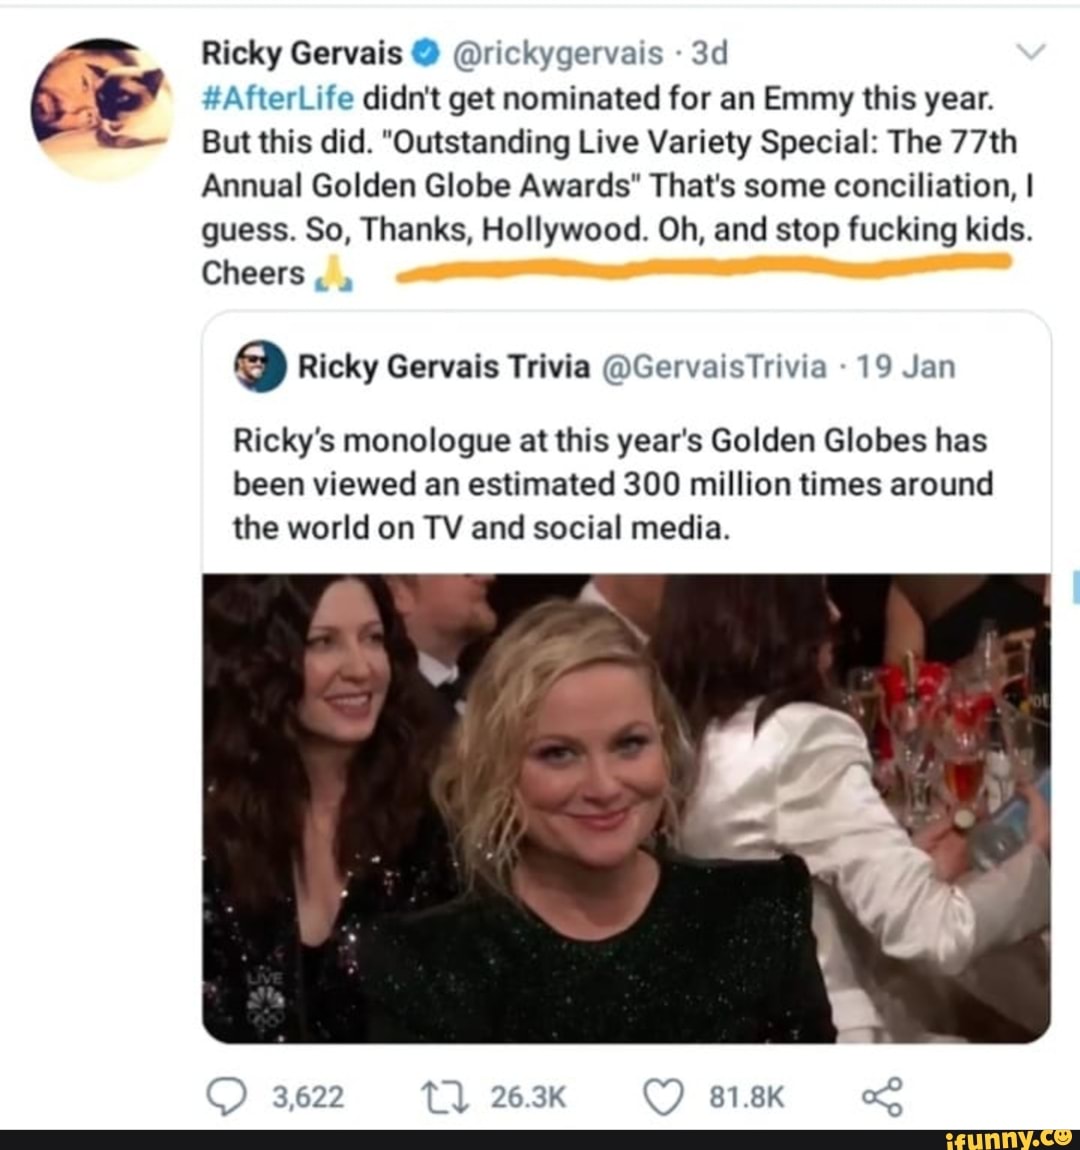1080x1150 pixels.
Task: Open the quoted tweet's Golden Globes photo
Action: [626, 808]
